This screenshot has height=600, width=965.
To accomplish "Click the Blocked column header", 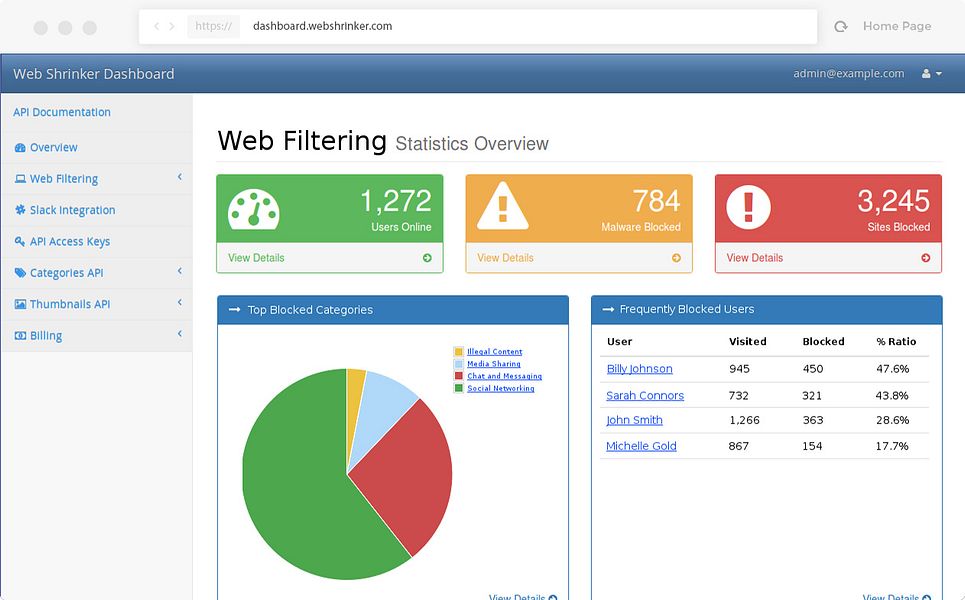I will 823,342.
